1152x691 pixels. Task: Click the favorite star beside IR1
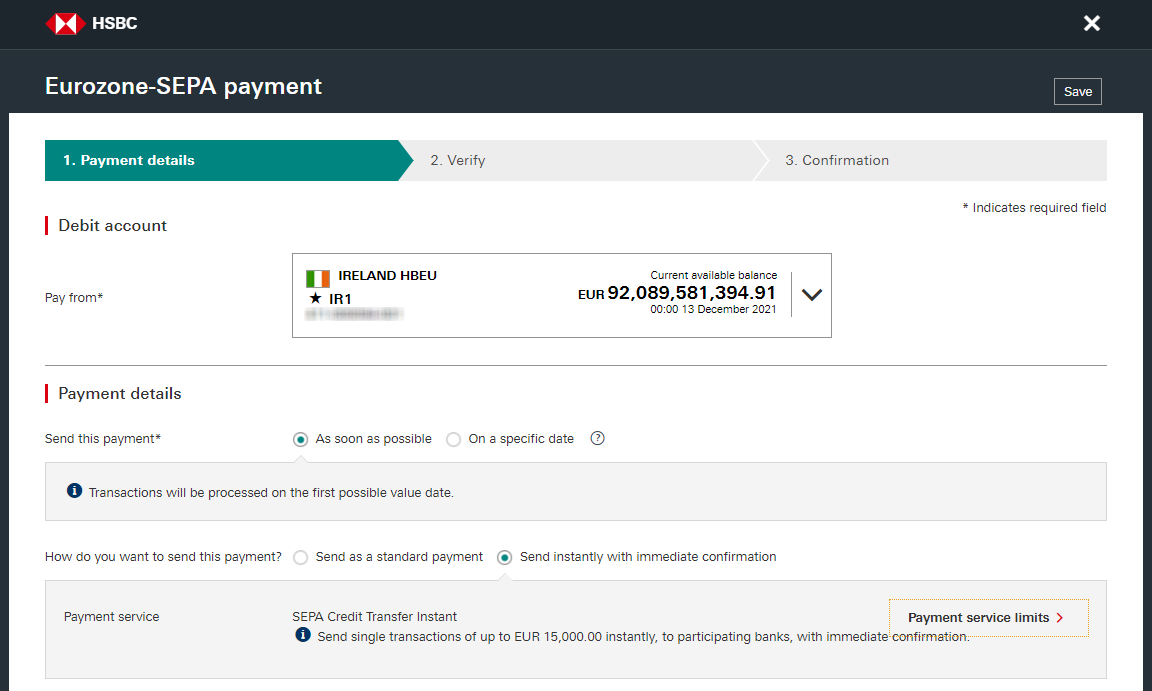[x=315, y=298]
